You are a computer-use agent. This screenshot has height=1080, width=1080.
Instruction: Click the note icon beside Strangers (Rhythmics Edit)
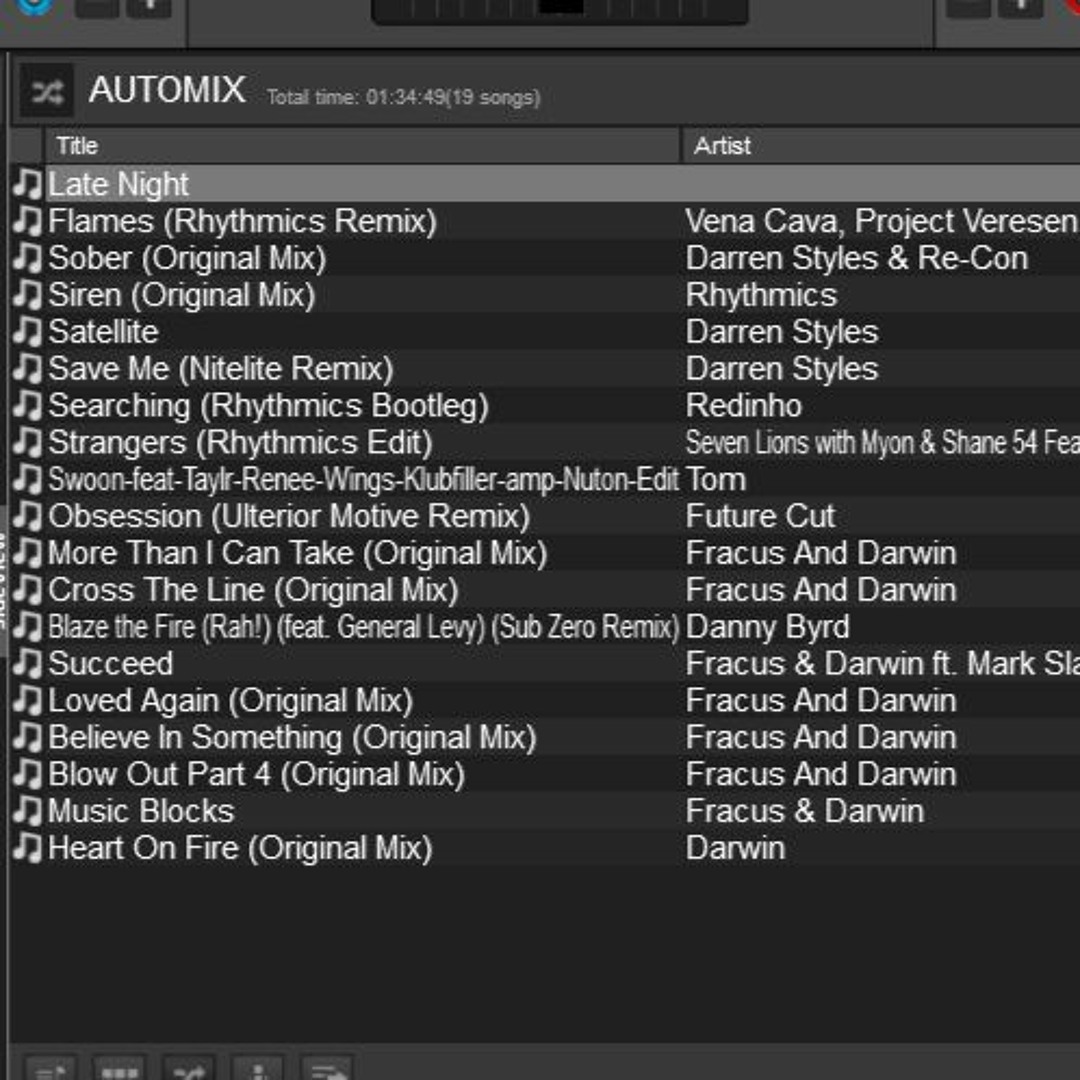(28, 442)
